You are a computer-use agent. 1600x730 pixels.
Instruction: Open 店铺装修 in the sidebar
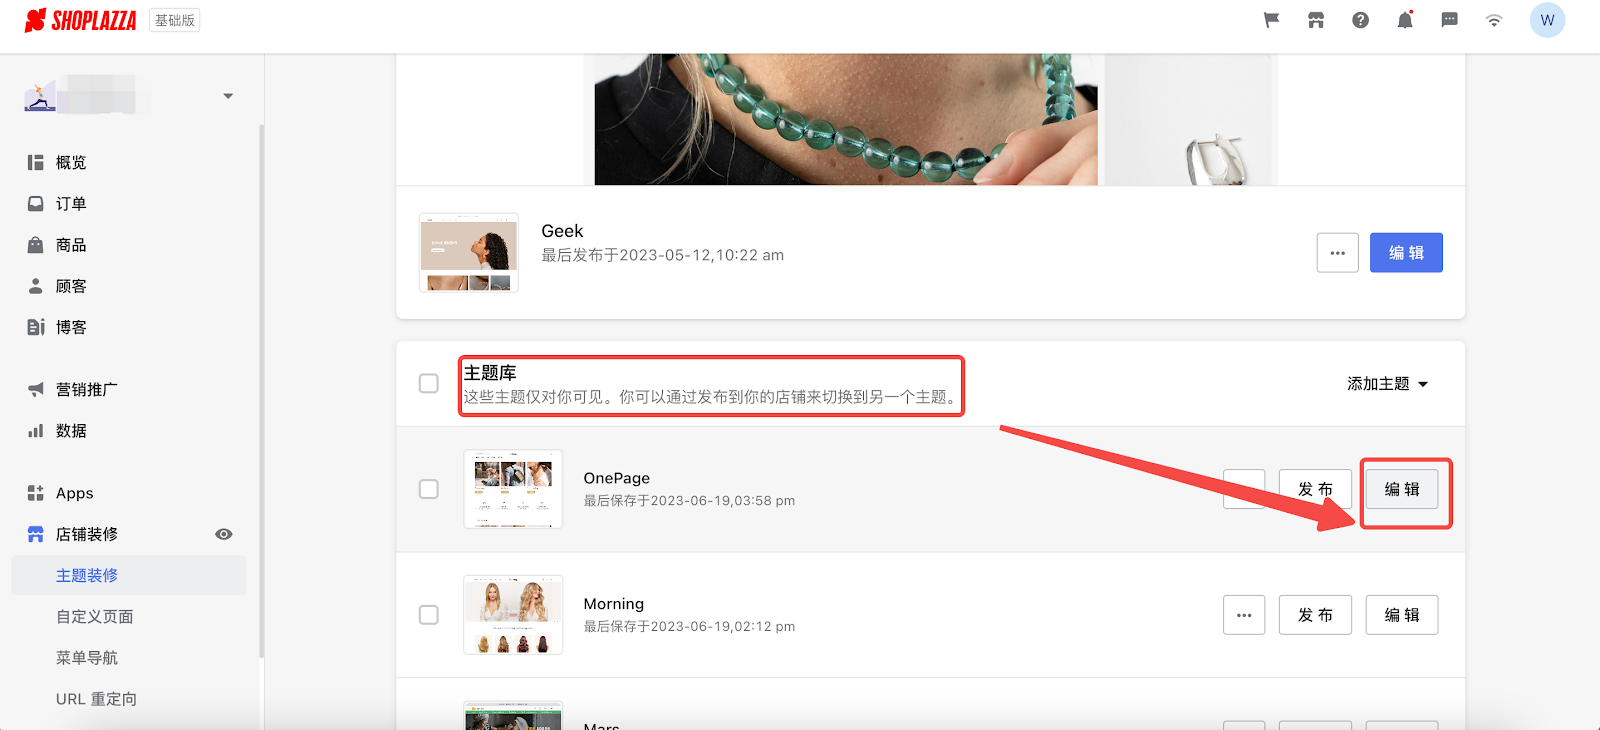point(87,534)
